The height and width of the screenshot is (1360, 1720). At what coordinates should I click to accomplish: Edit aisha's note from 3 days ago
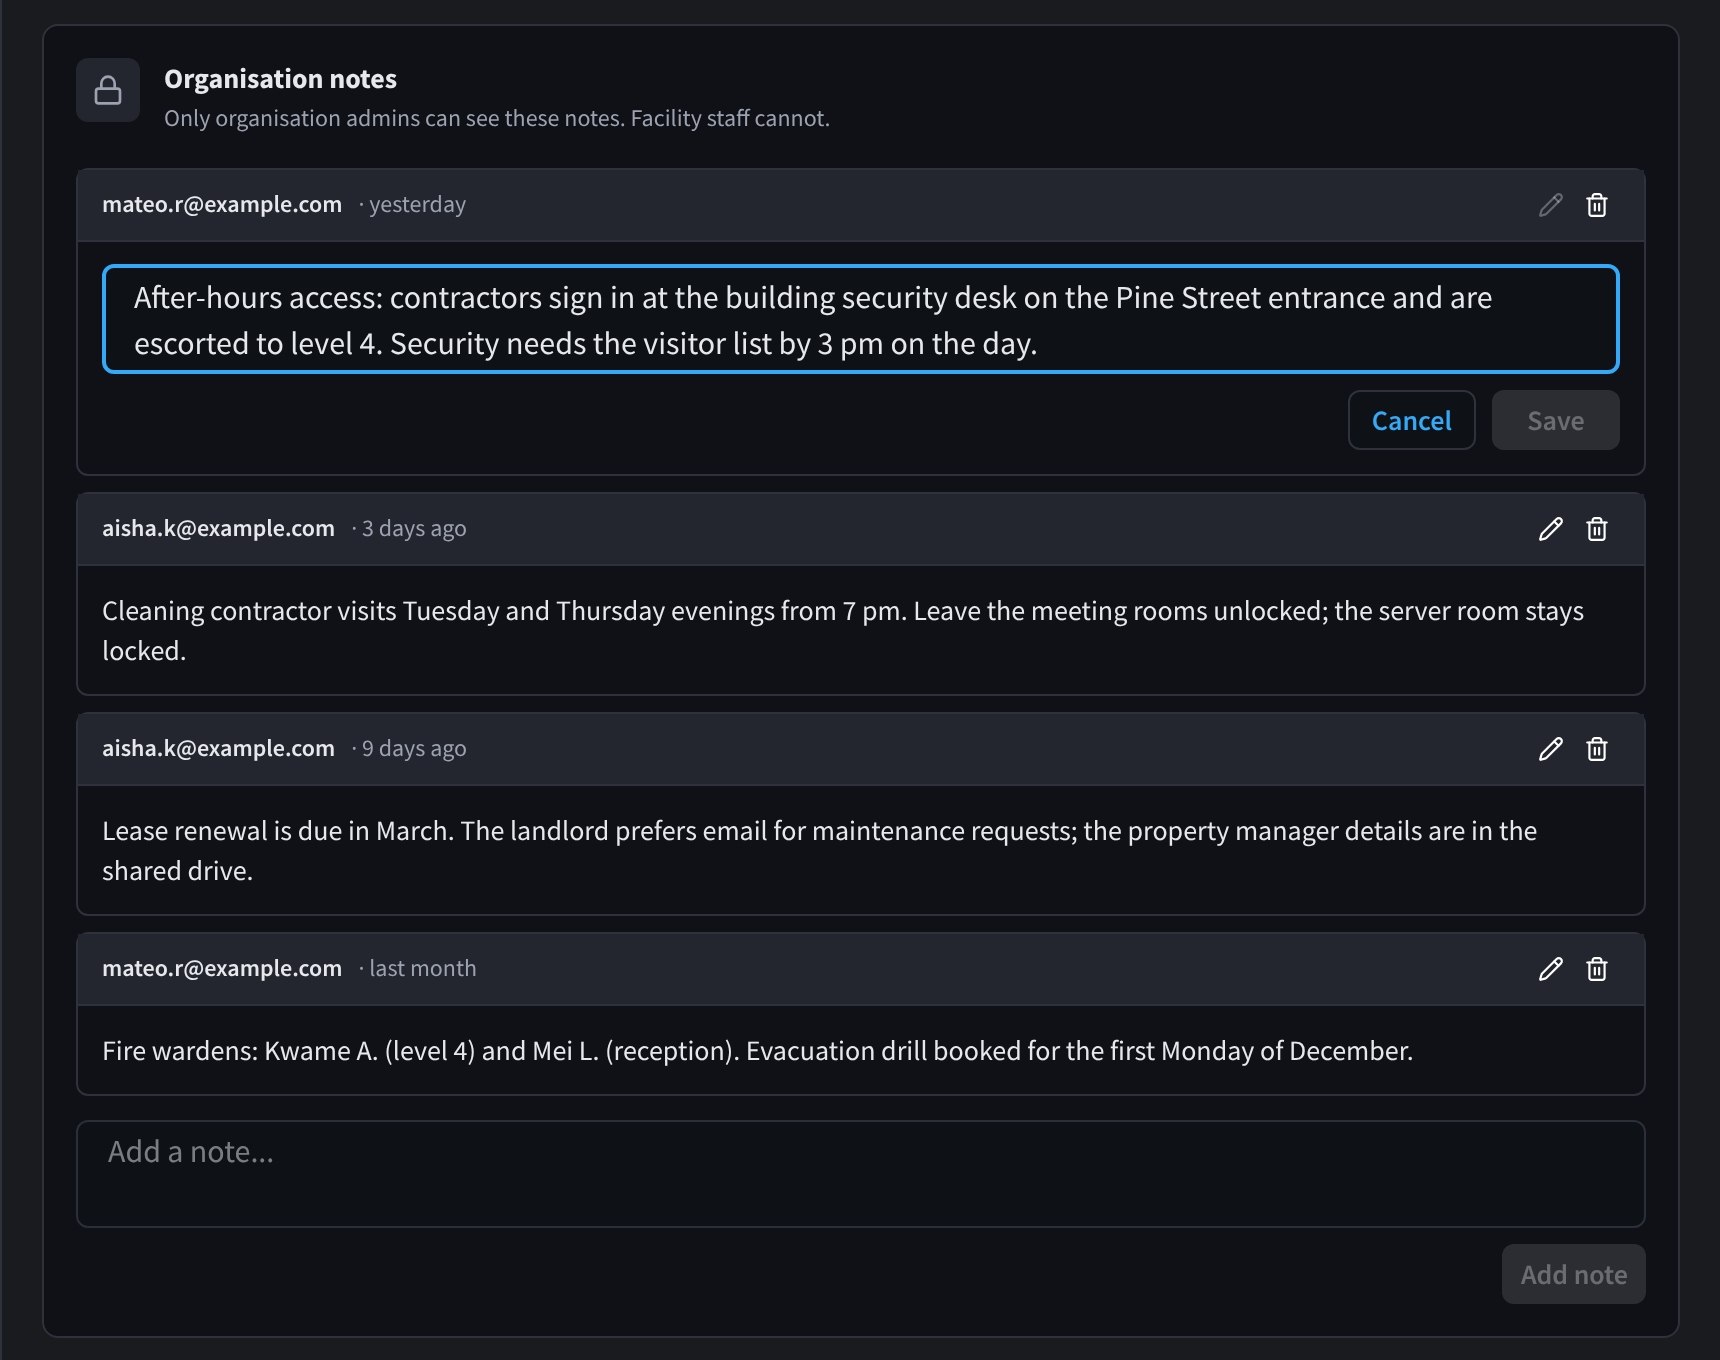[1551, 529]
